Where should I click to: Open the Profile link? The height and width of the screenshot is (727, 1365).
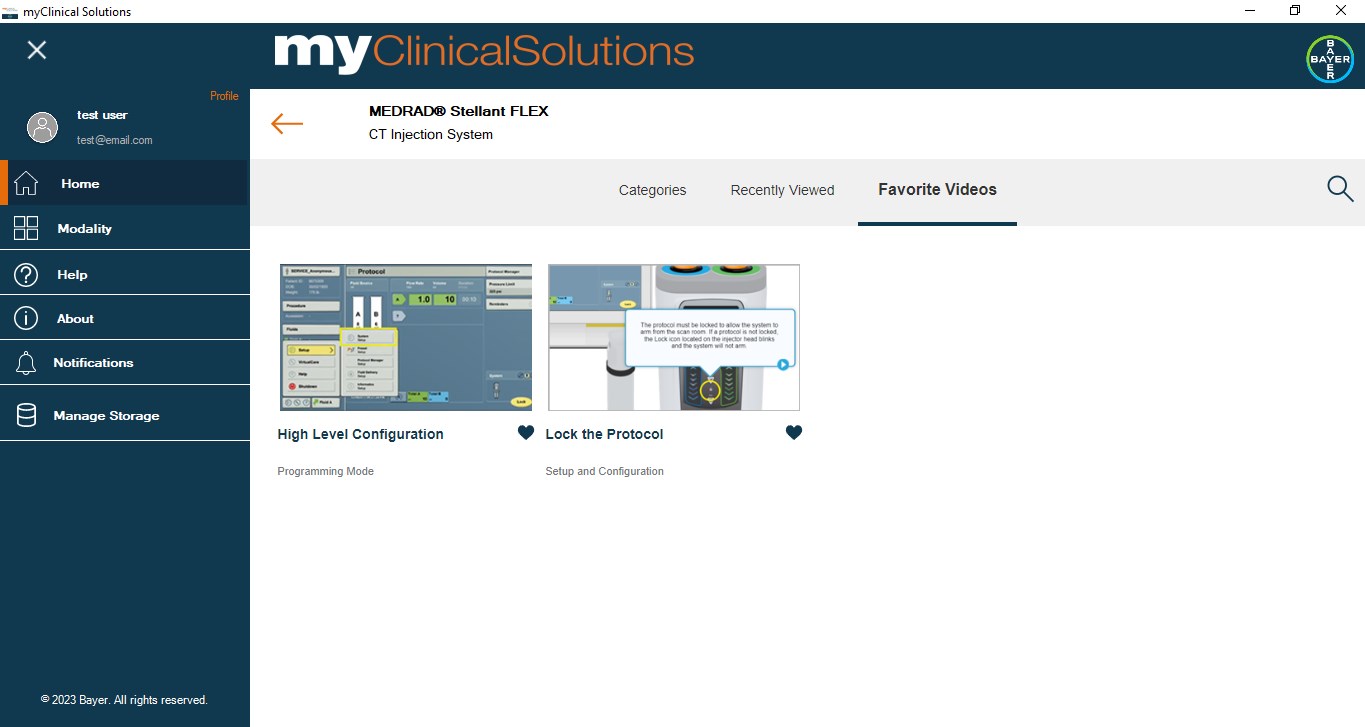coord(224,96)
